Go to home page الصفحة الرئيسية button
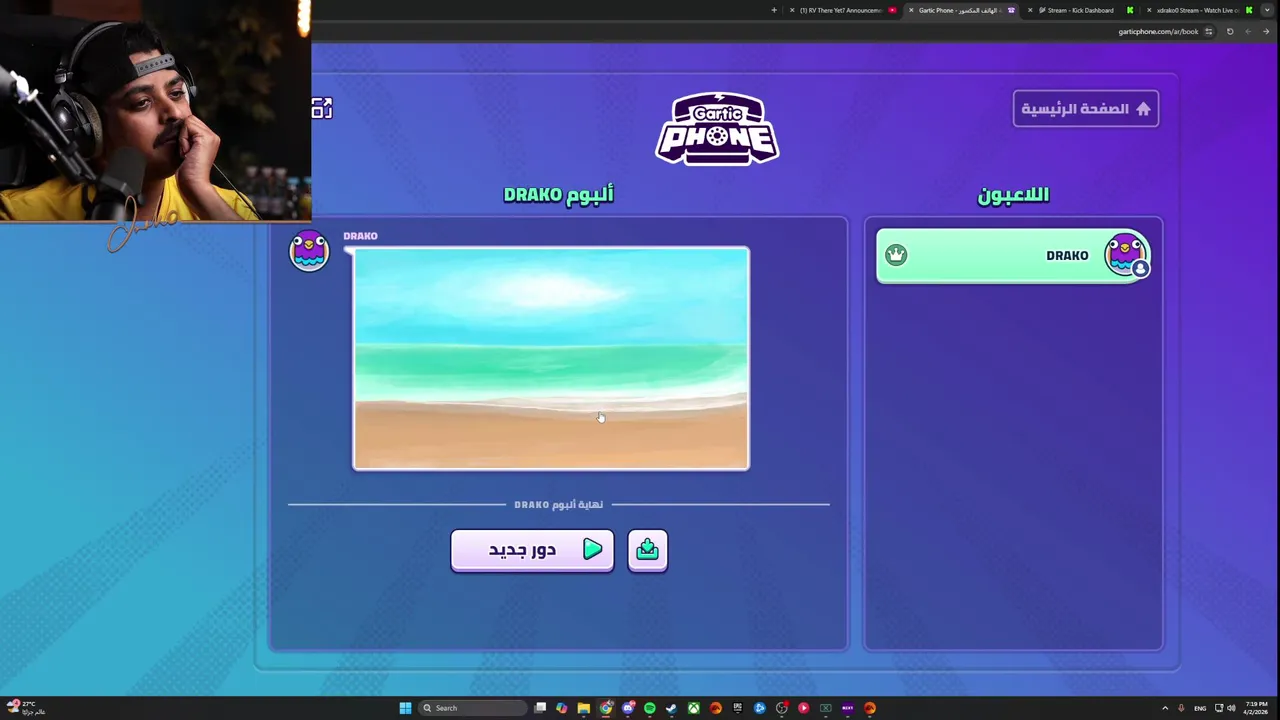Screen dimensions: 1280x720 pos(1086,109)
